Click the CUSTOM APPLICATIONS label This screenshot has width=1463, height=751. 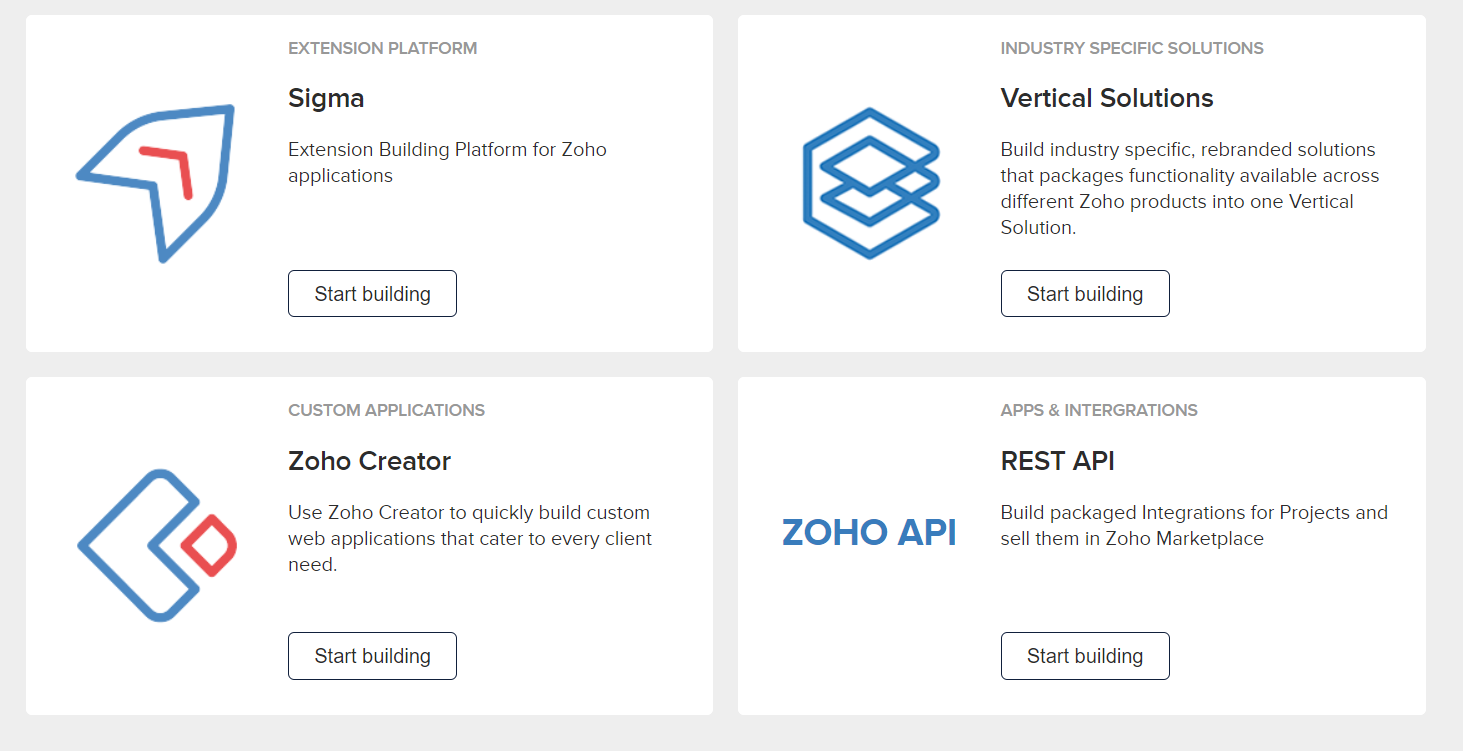386,410
